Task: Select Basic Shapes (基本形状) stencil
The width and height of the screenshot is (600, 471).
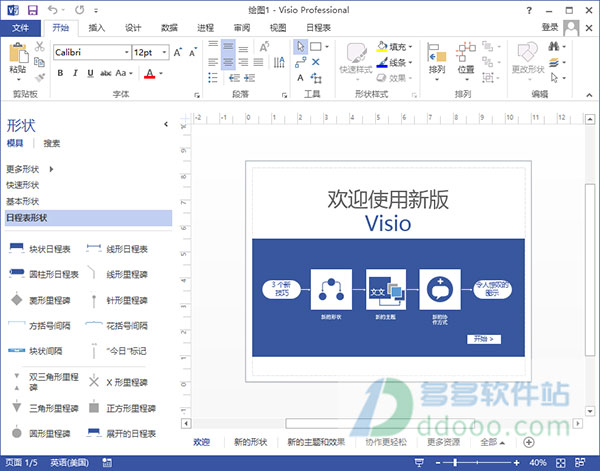Action: pyautogui.click(x=23, y=201)
